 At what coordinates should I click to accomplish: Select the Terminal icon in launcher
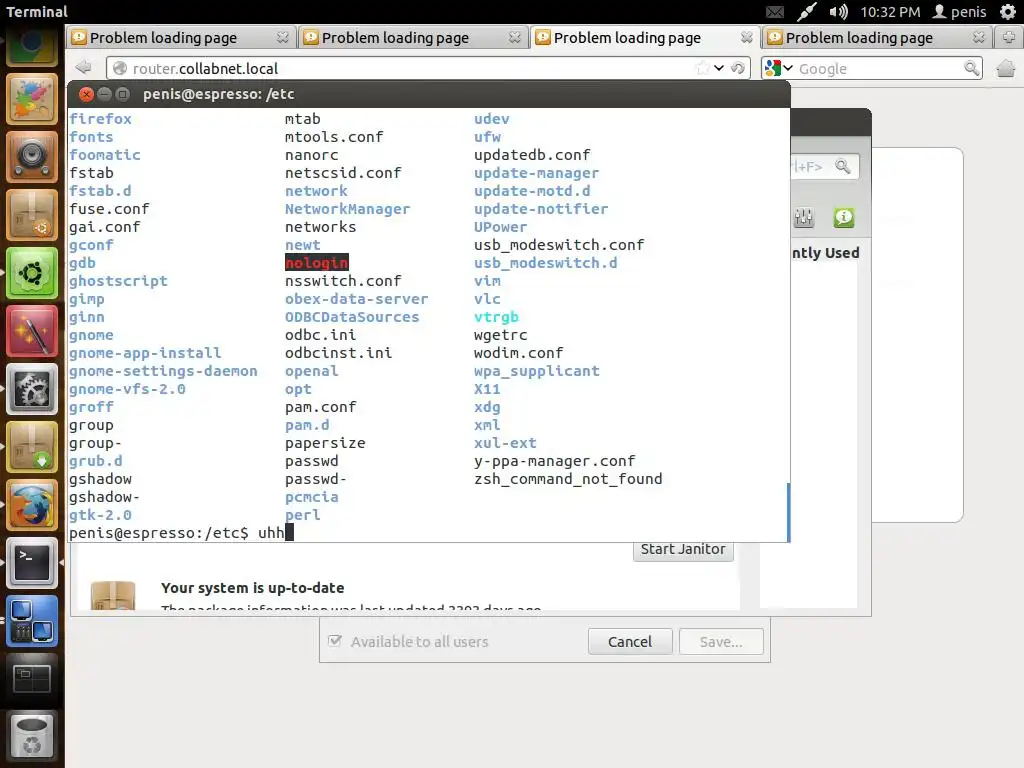point(31,563)
